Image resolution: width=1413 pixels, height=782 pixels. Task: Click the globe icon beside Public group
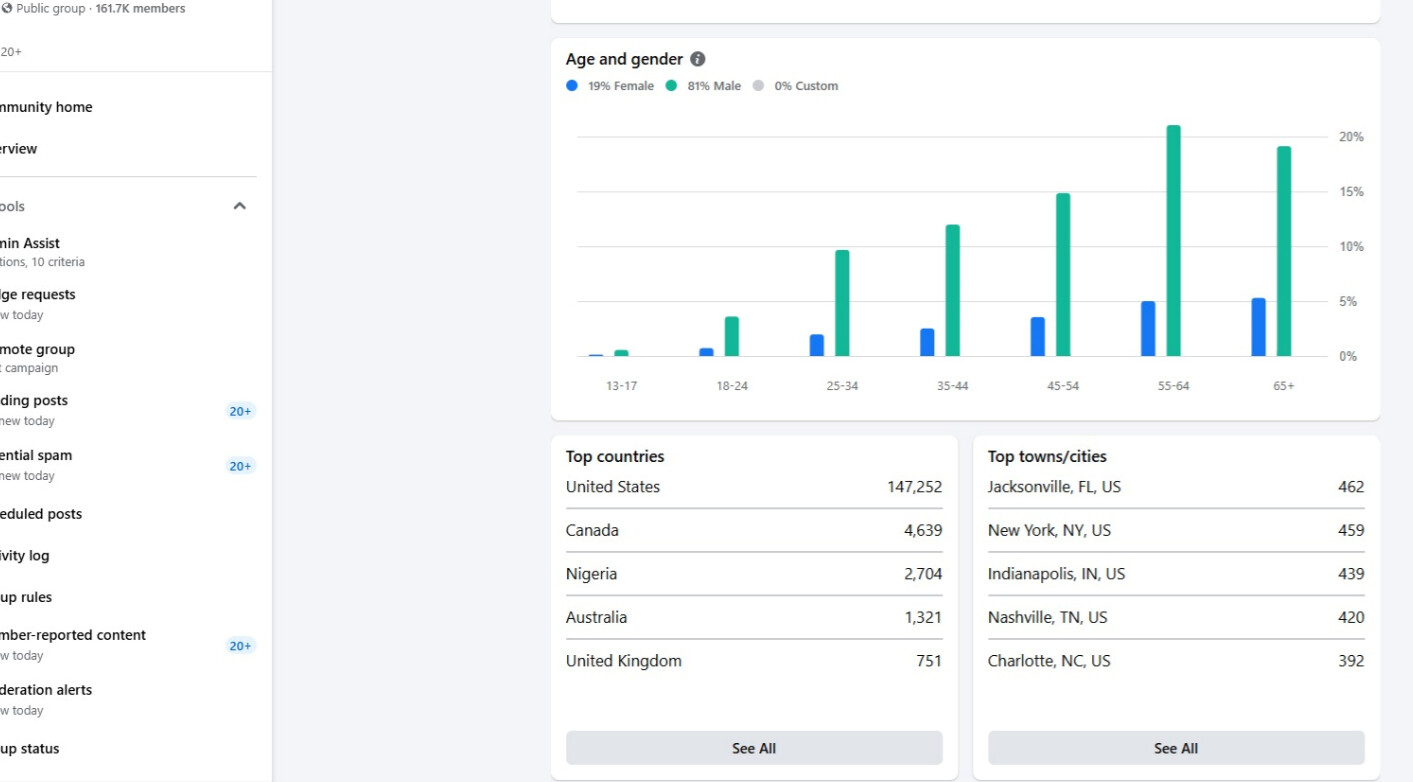pos(7,9)
